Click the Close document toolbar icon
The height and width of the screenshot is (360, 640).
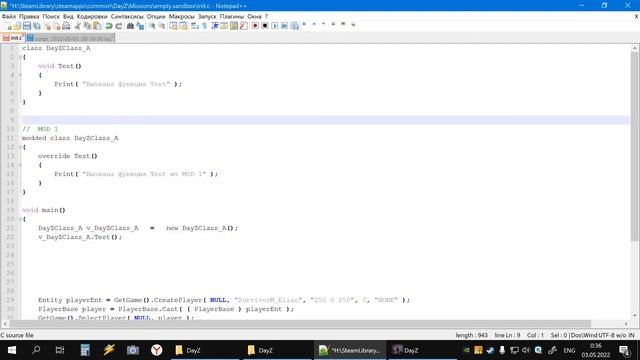[47, 26]
